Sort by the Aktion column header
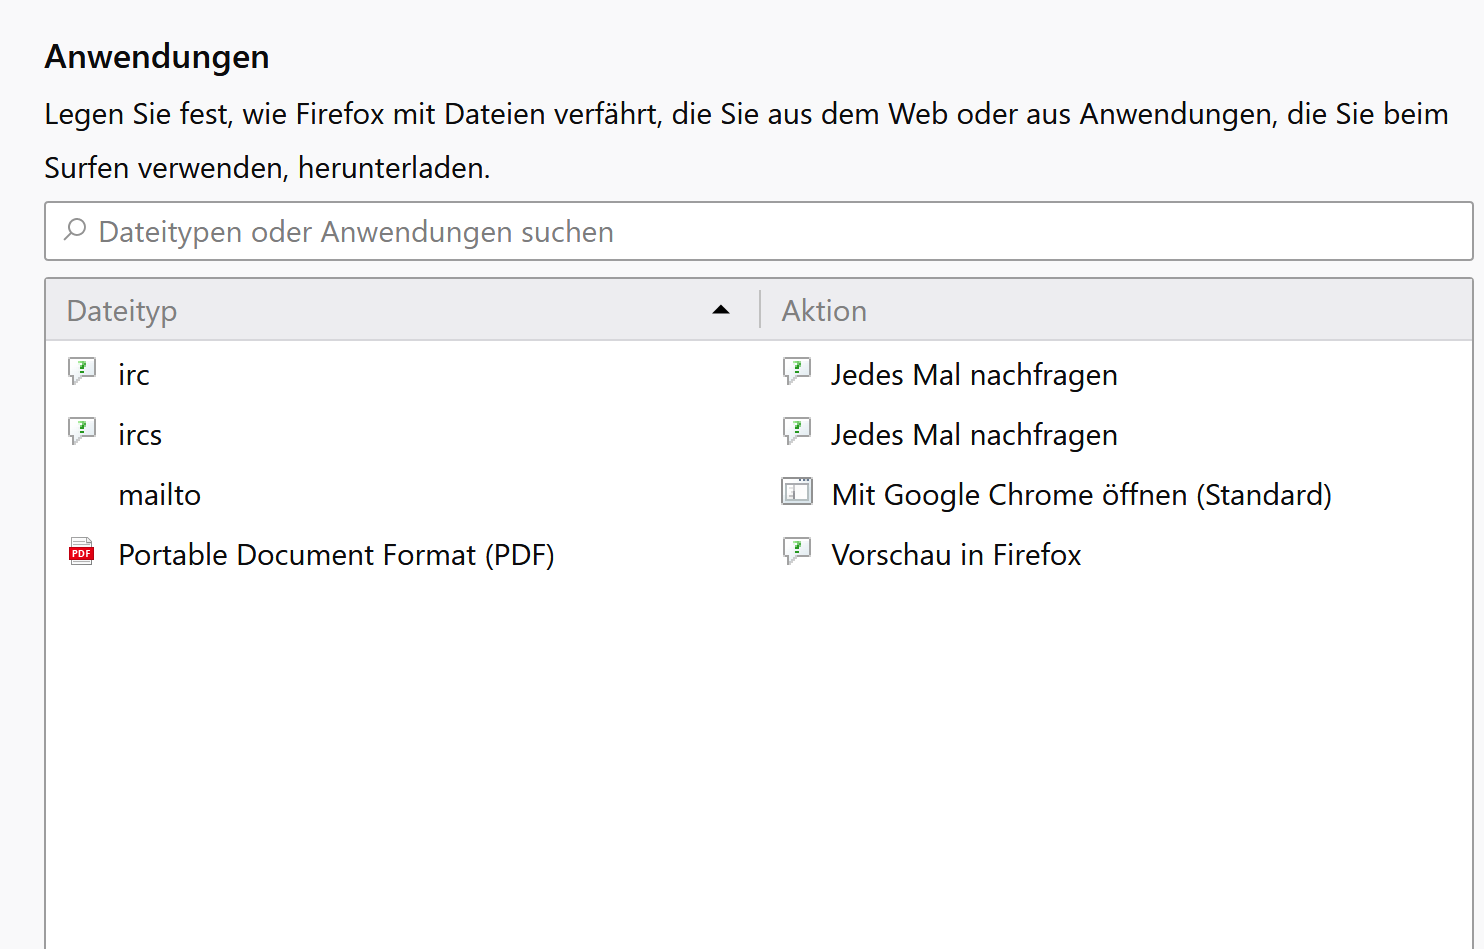The width and height of the screenshot is (1484, 949). pyautogui.click(x=824, y=311)
